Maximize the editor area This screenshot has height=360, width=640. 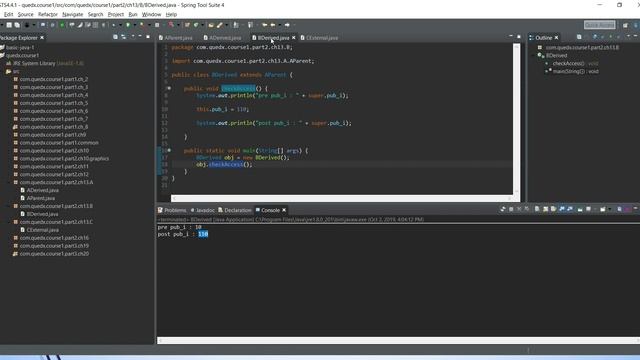point(519,37)
